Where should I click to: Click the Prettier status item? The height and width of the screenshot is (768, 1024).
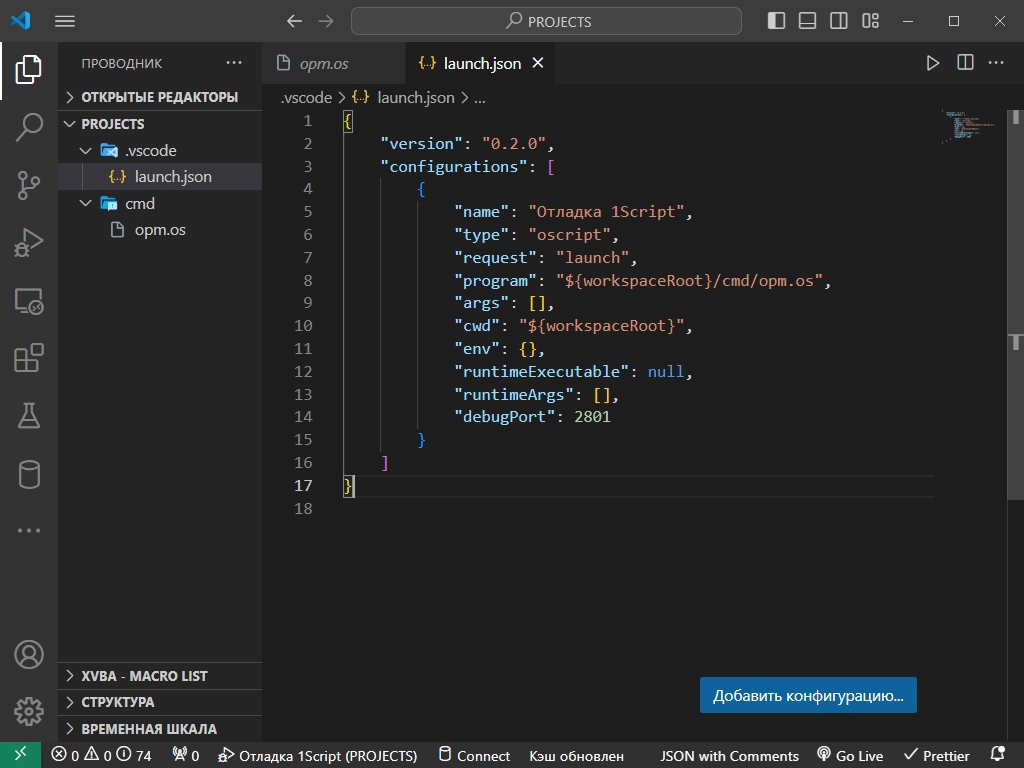coord(936,756)
